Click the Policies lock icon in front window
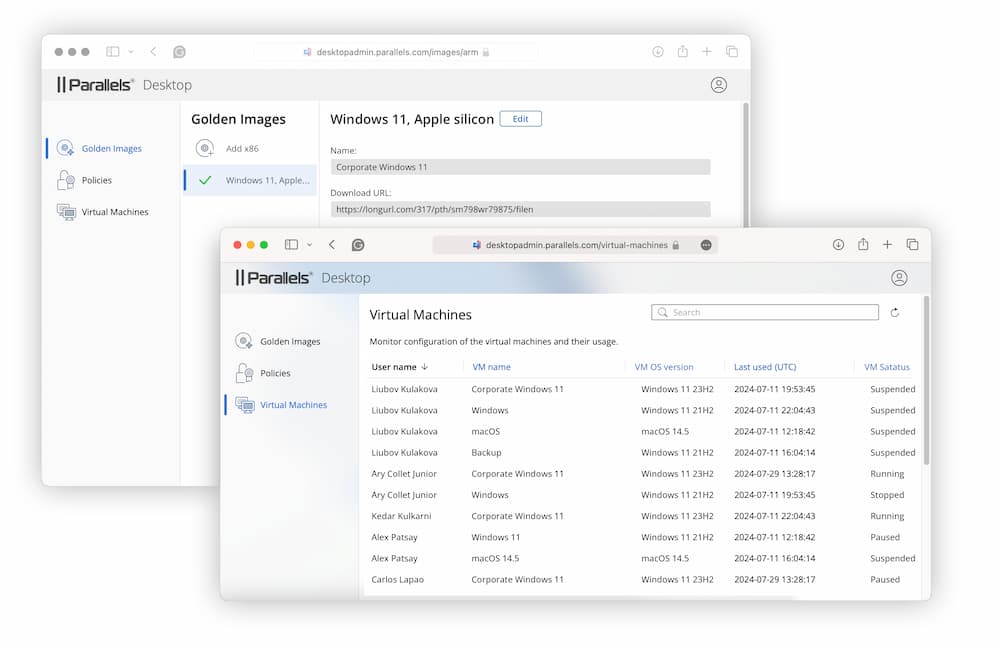 click(x=244, y=373)
